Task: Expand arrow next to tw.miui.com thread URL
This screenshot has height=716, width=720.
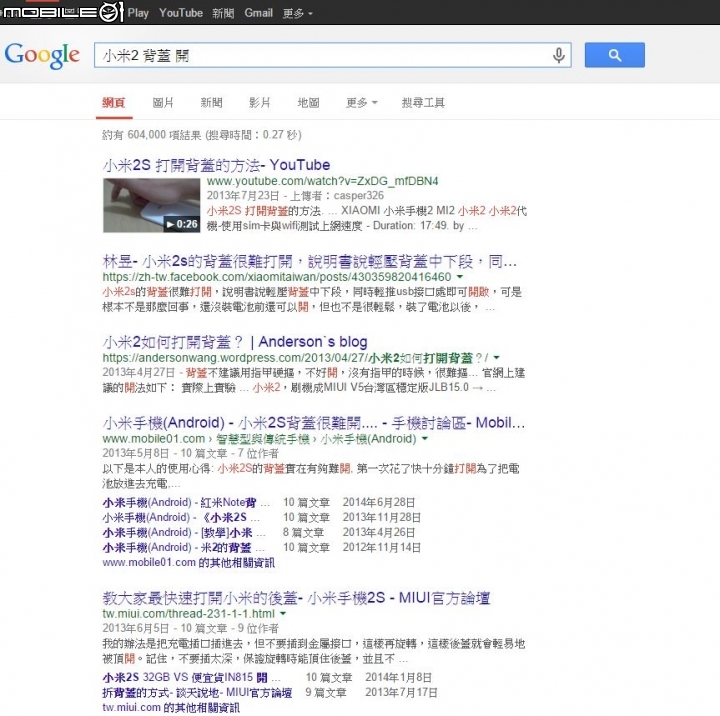Action: [283, 614]
